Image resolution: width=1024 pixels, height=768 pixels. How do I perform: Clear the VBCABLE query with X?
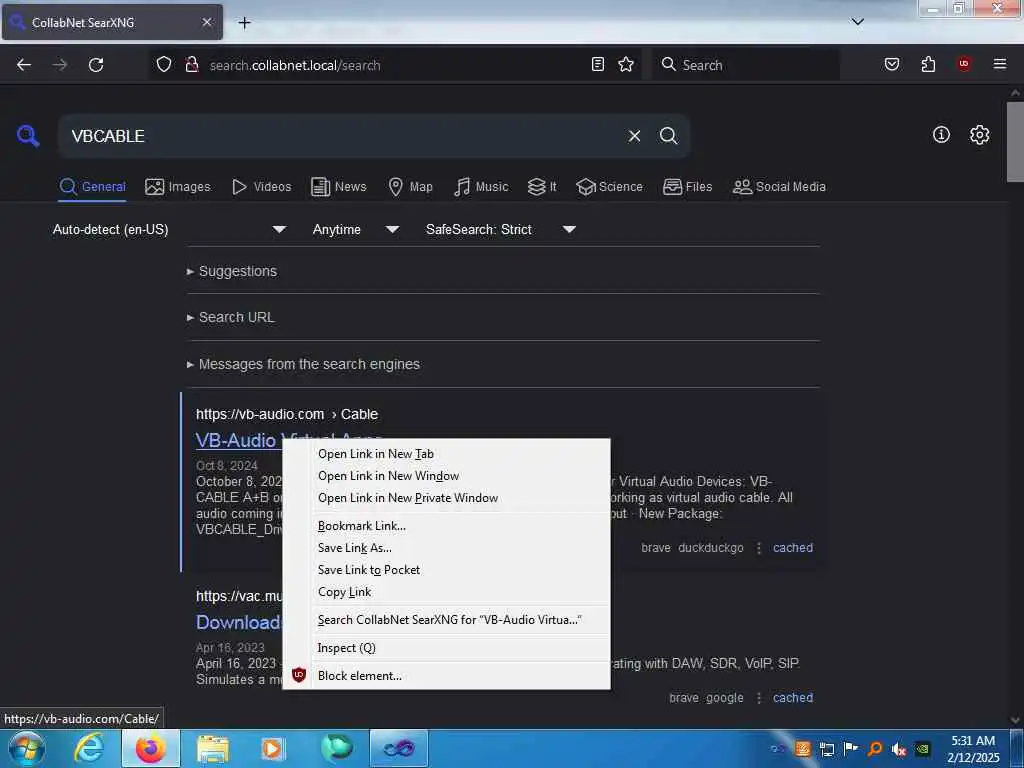634,136
